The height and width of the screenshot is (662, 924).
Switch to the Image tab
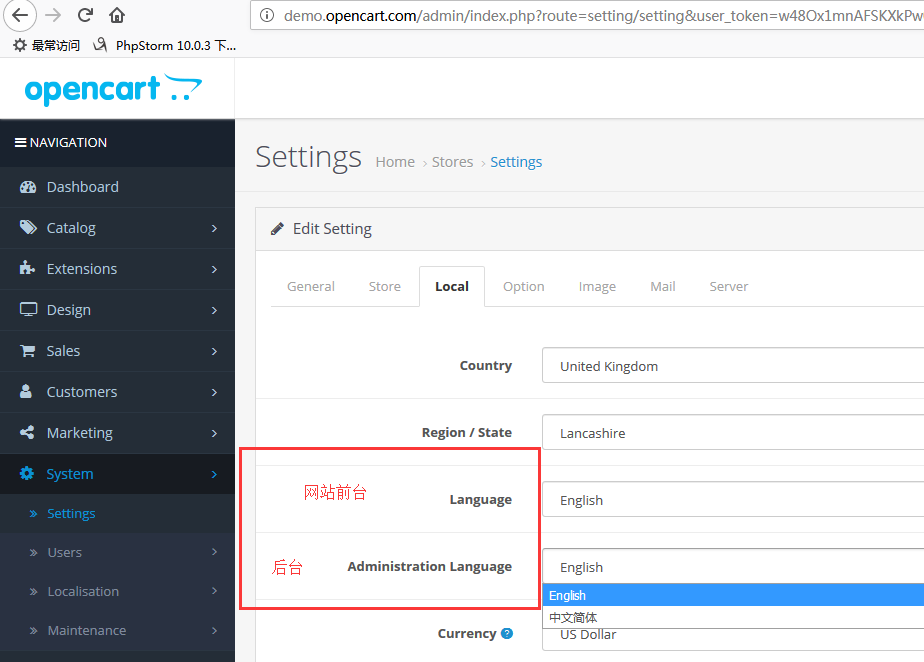click(597, 286)
